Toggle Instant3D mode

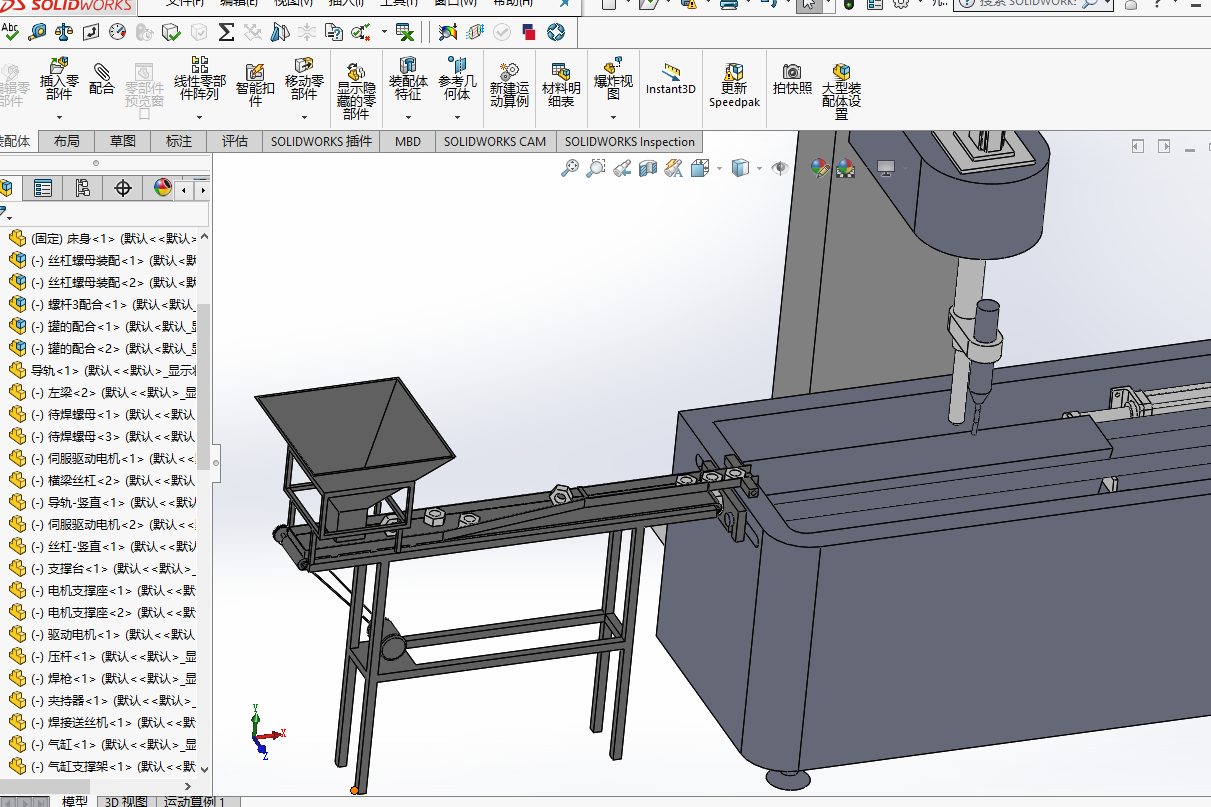(x=670, y=78)
